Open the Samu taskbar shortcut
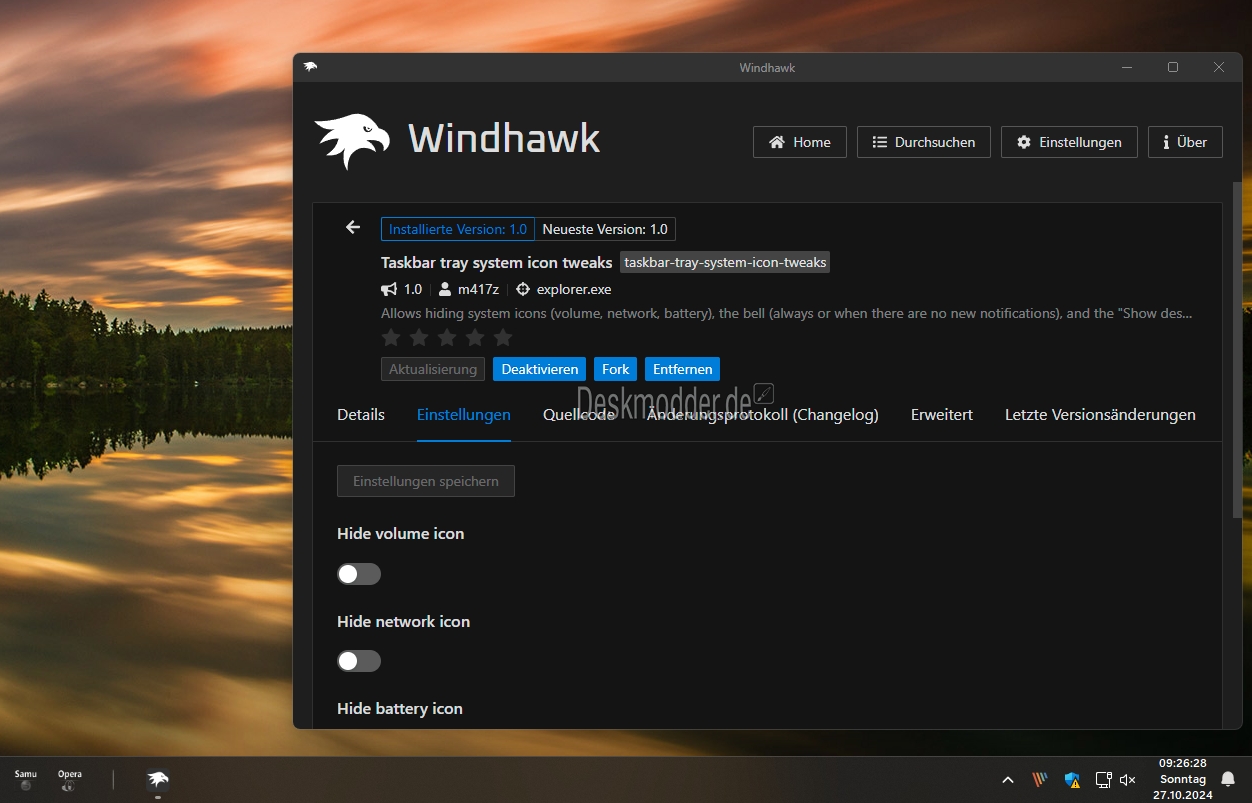Screen dimensions: 1252x803 click(26, 780)
